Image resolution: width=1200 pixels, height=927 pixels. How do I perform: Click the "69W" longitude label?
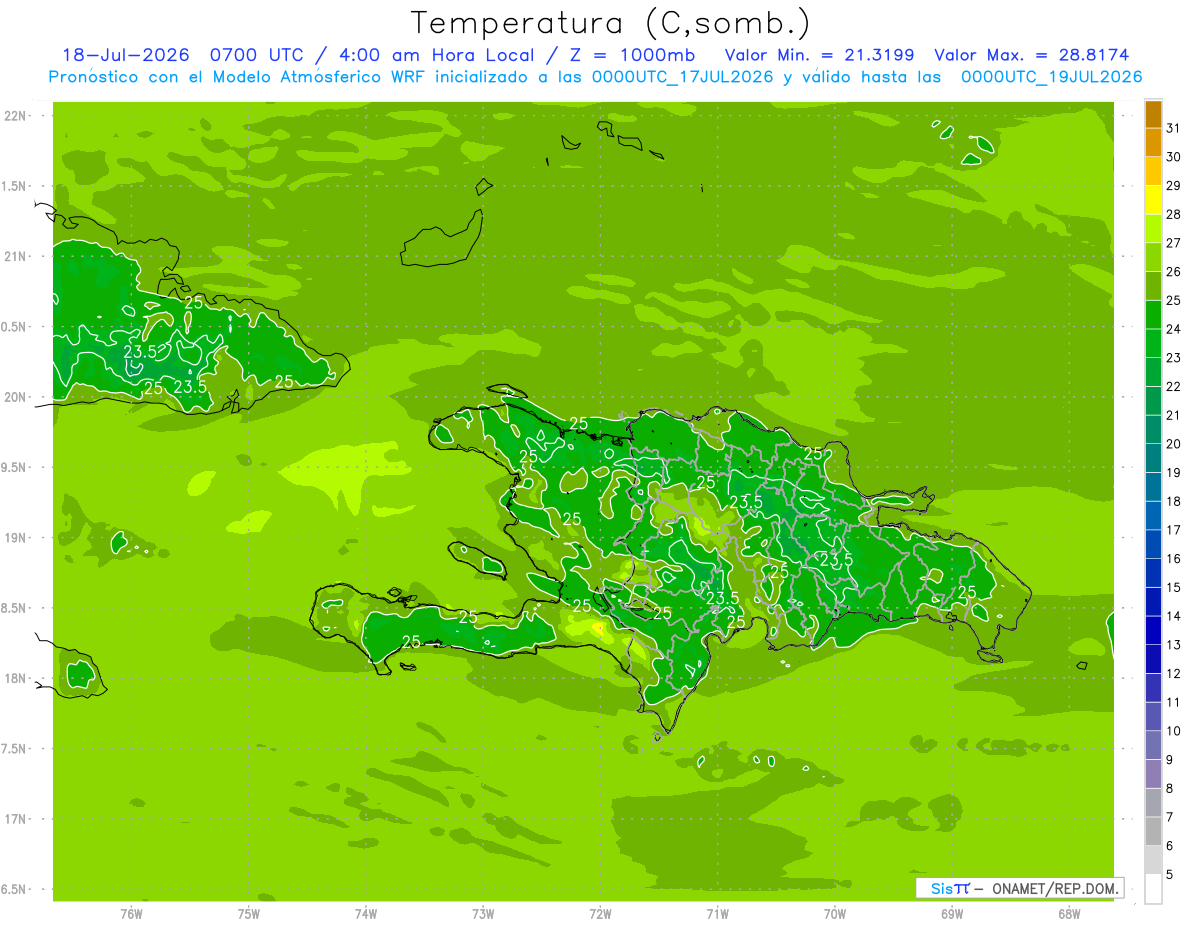952,913
